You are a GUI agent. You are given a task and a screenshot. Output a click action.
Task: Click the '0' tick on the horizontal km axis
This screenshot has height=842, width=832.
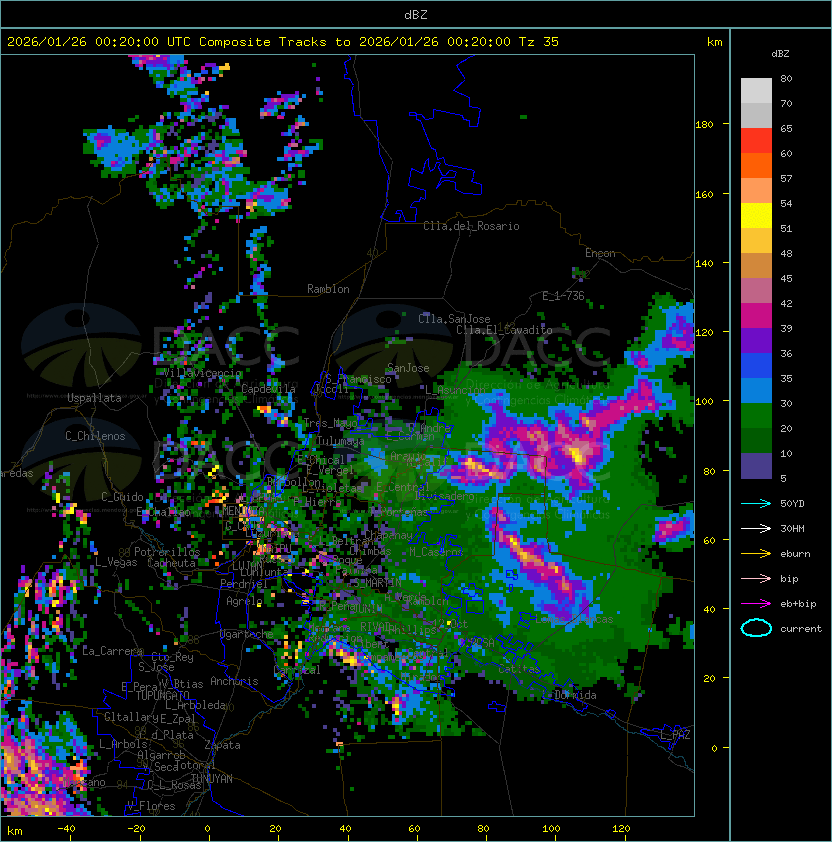tap(207, 829)
